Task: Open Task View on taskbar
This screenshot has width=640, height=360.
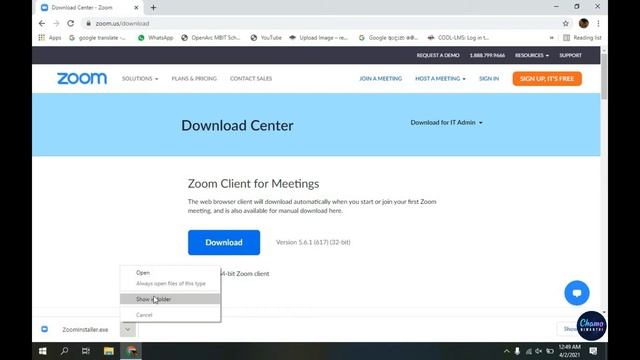Action: click(x=86, y=351)
